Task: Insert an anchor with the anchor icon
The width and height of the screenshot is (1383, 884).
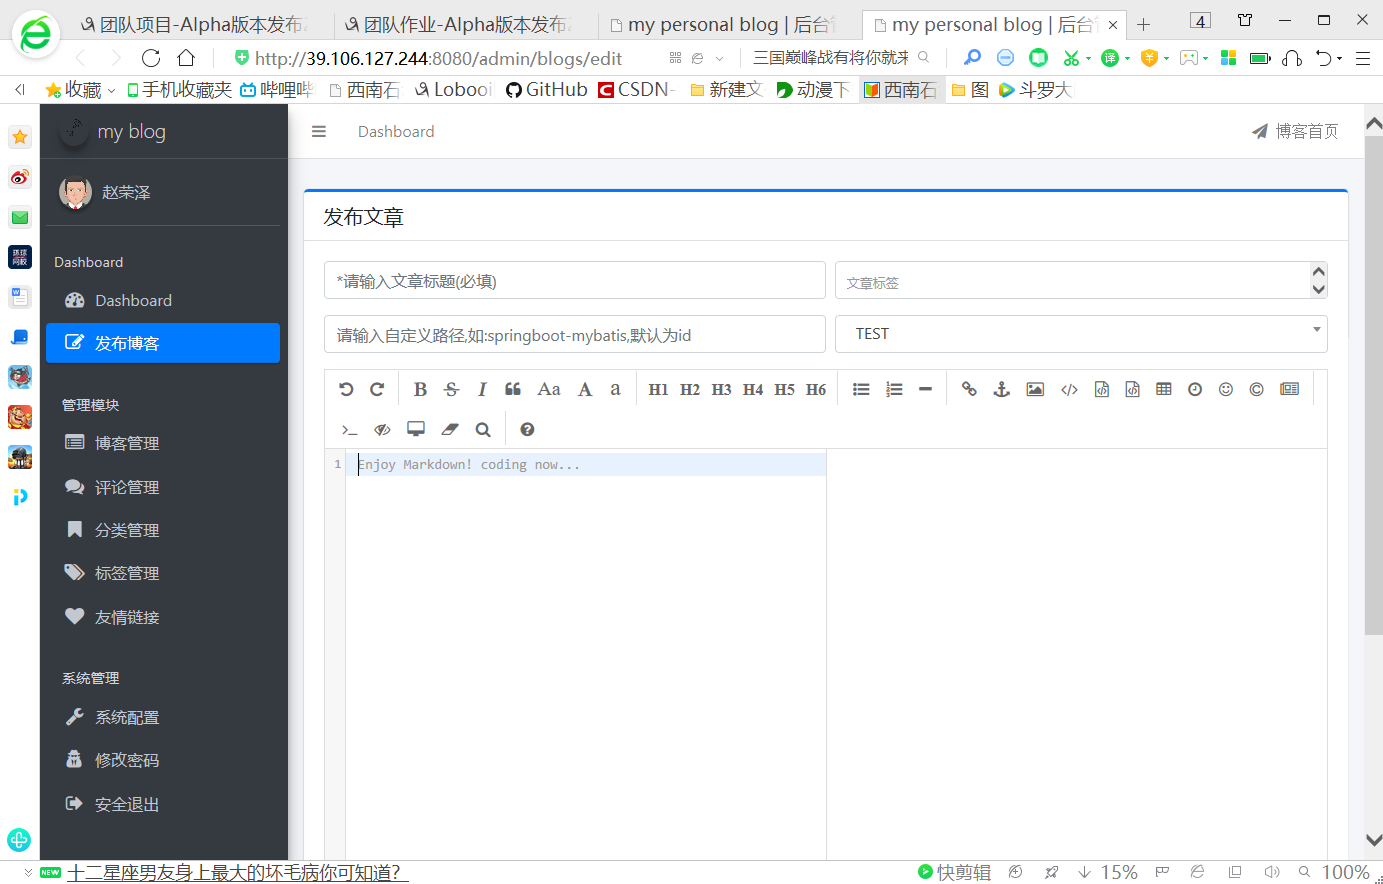Action: pos(1001,389)
